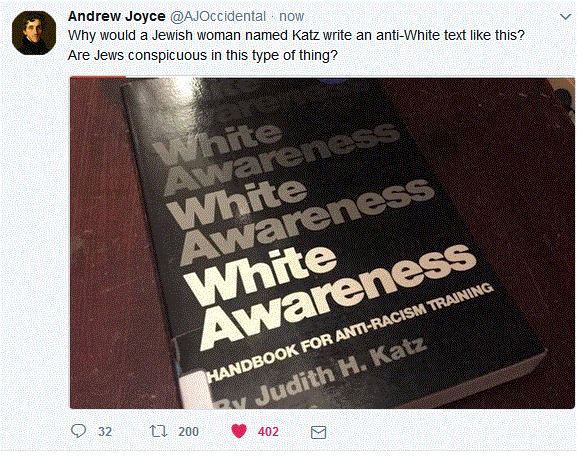
Task: Click the reply count 32
Action: [105, 431]
